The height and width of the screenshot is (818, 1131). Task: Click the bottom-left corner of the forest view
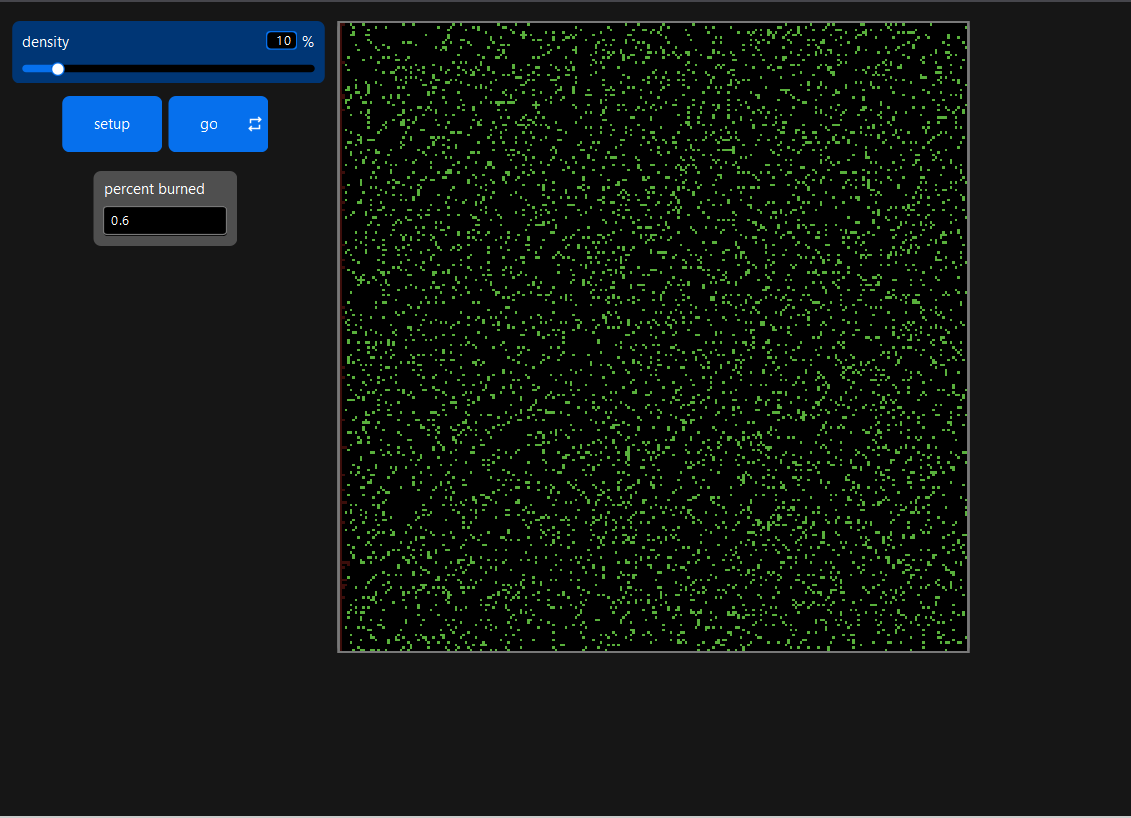pos(341,649)
